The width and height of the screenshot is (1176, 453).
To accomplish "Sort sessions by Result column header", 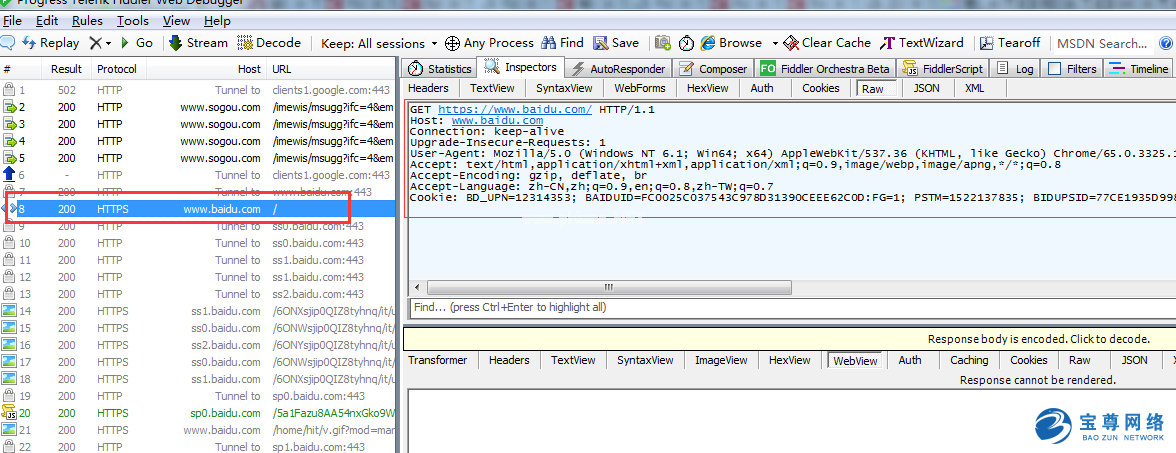I will [x=66, y=69].
